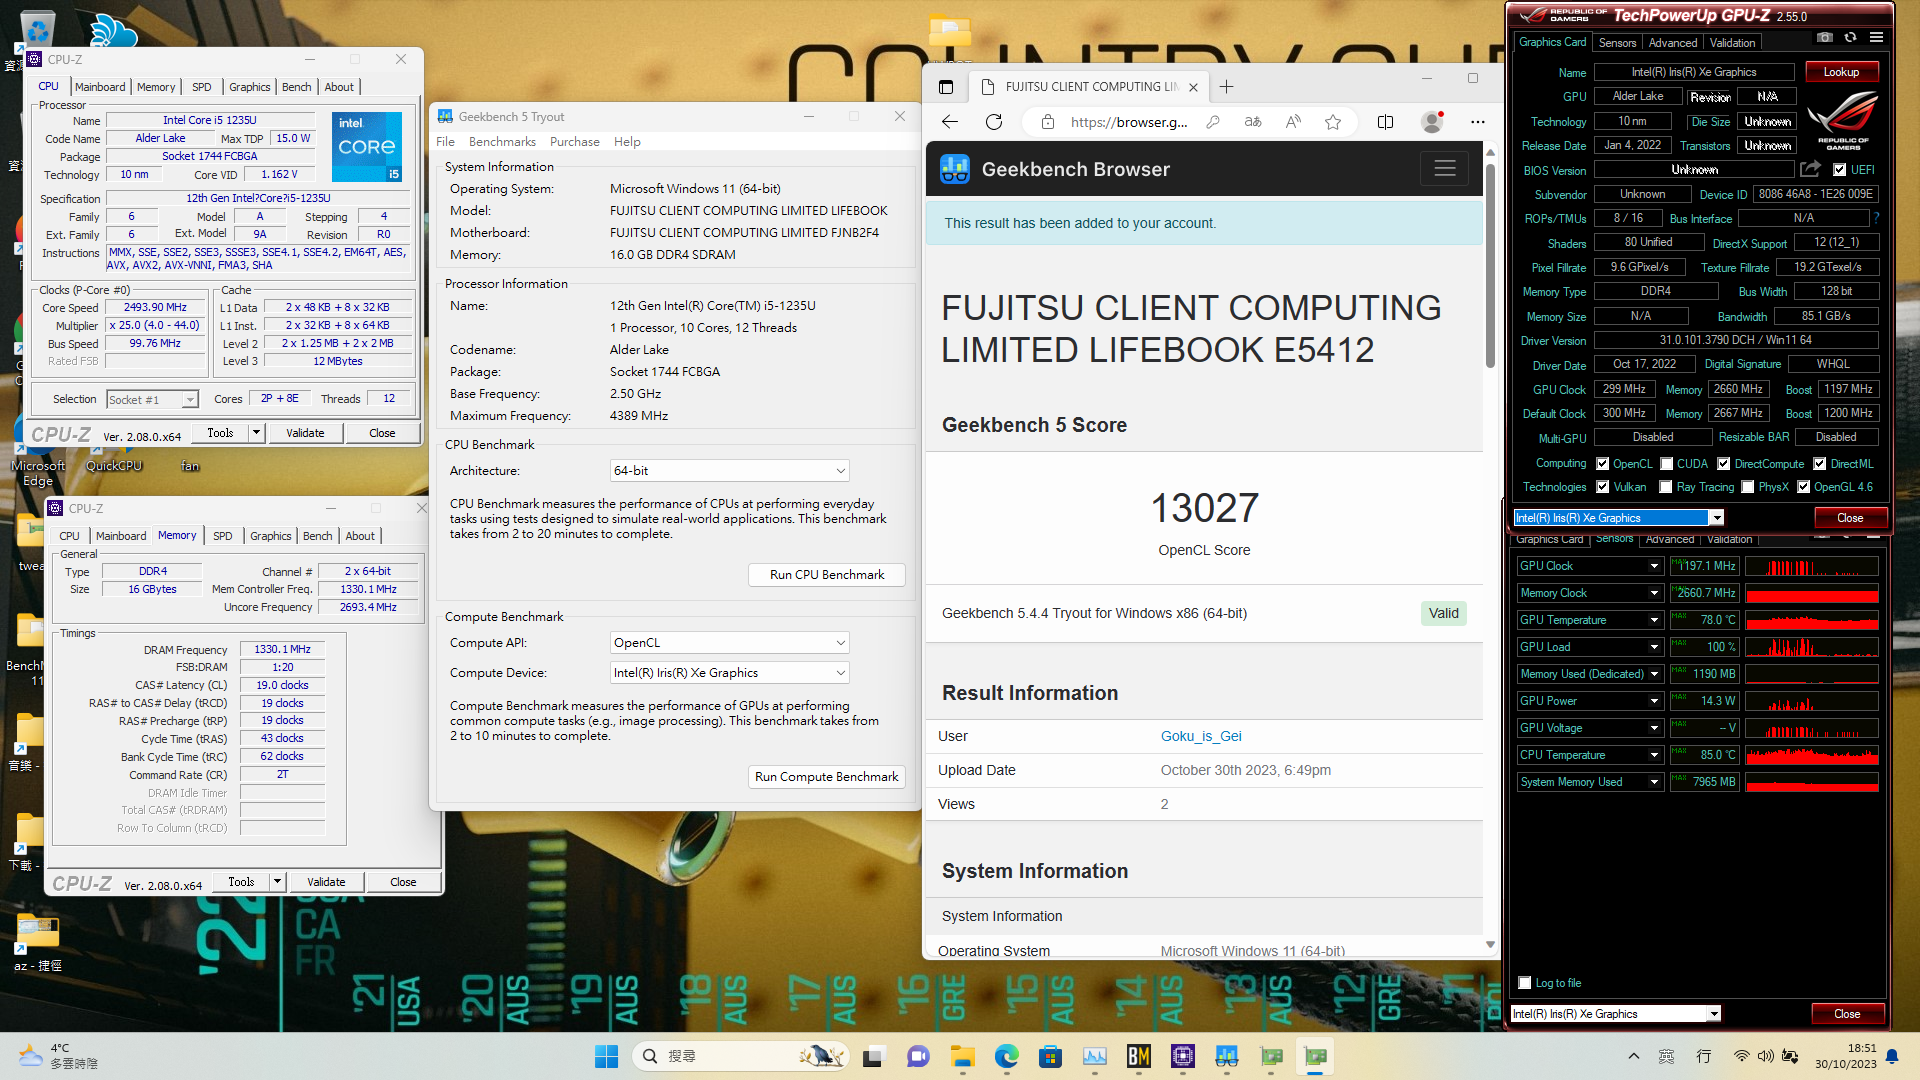Open File Explorer from the taskbar
The height and width of the screenshot is (1080, 1920).
click(963, 1056)
